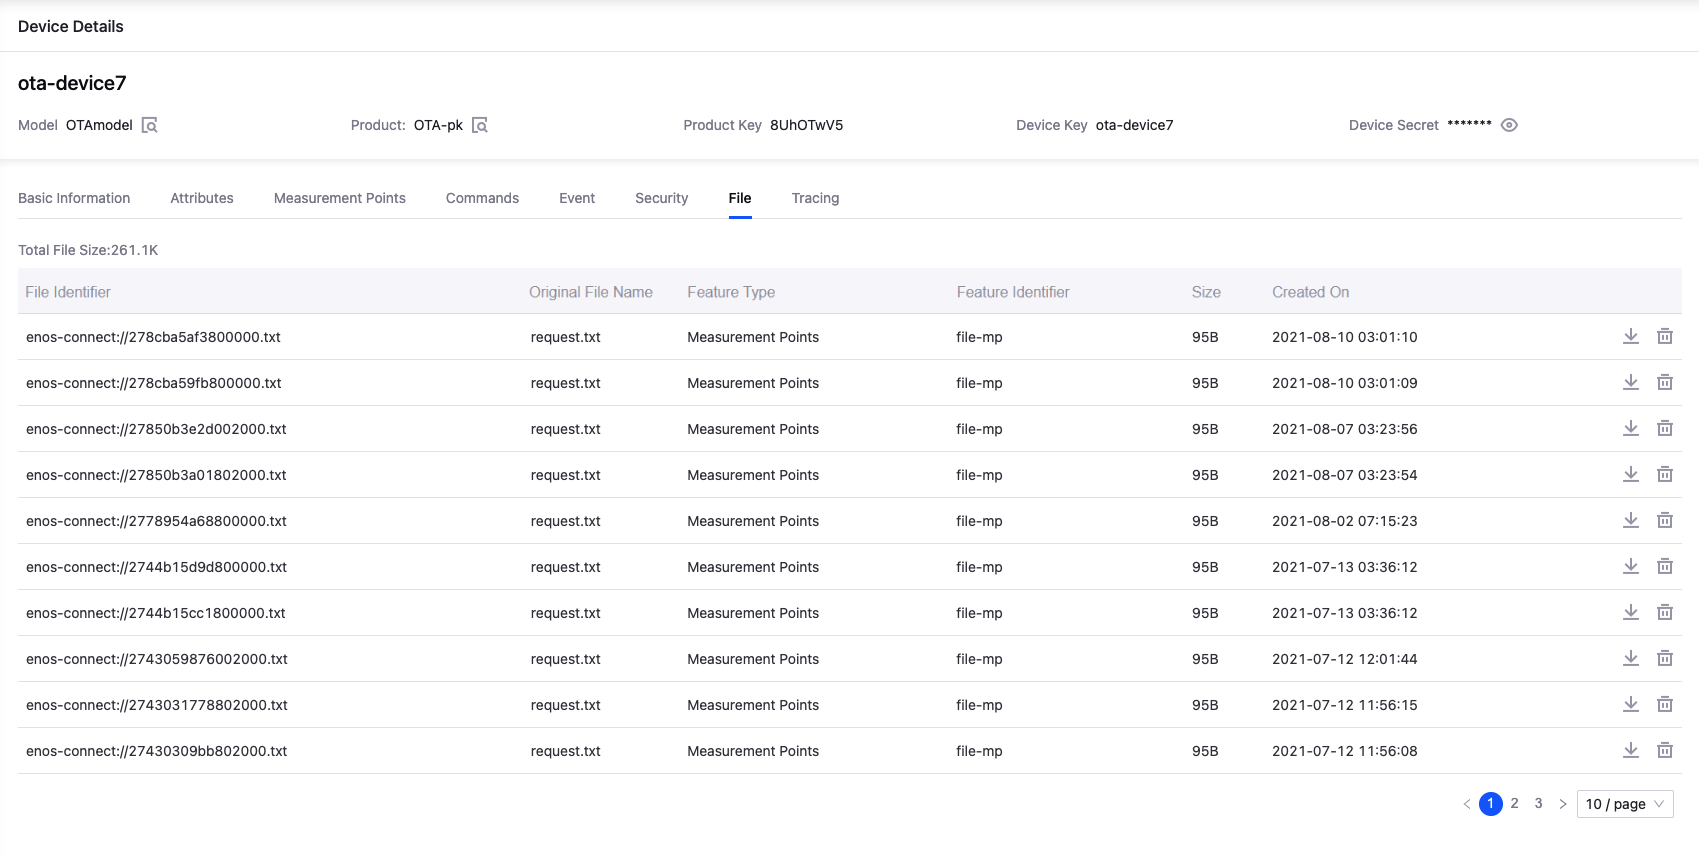Delete the file 2744b15d9d800000.txt
This screenshot has width=1699, height=857.
coord(1665,566)
